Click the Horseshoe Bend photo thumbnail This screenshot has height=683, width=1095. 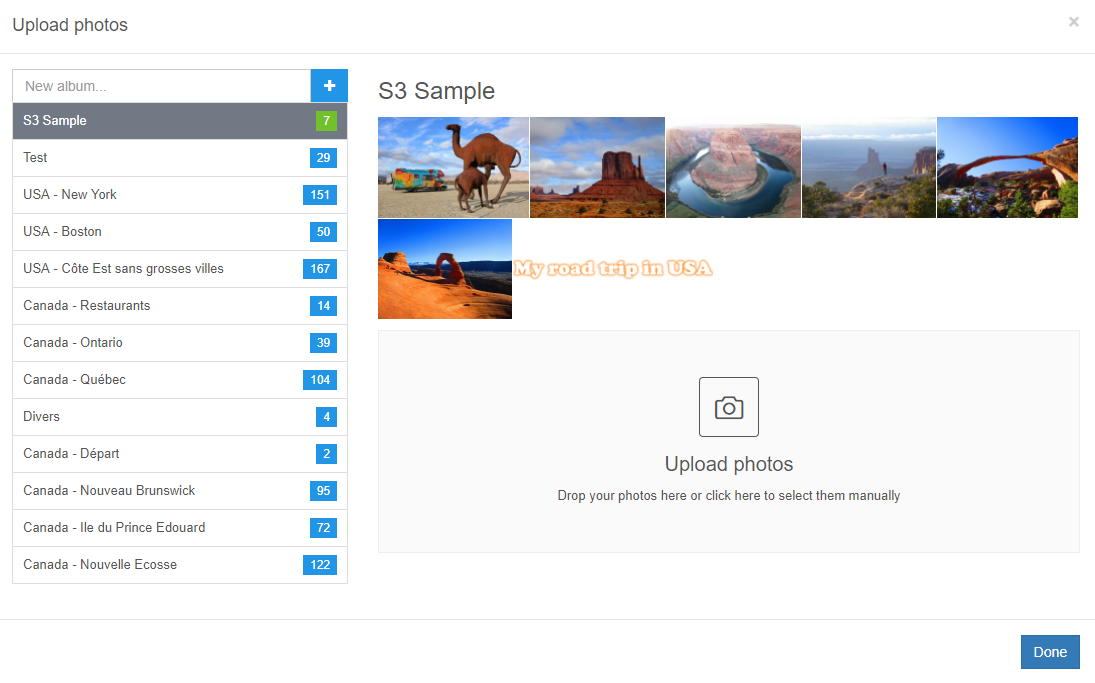point(733,167)
